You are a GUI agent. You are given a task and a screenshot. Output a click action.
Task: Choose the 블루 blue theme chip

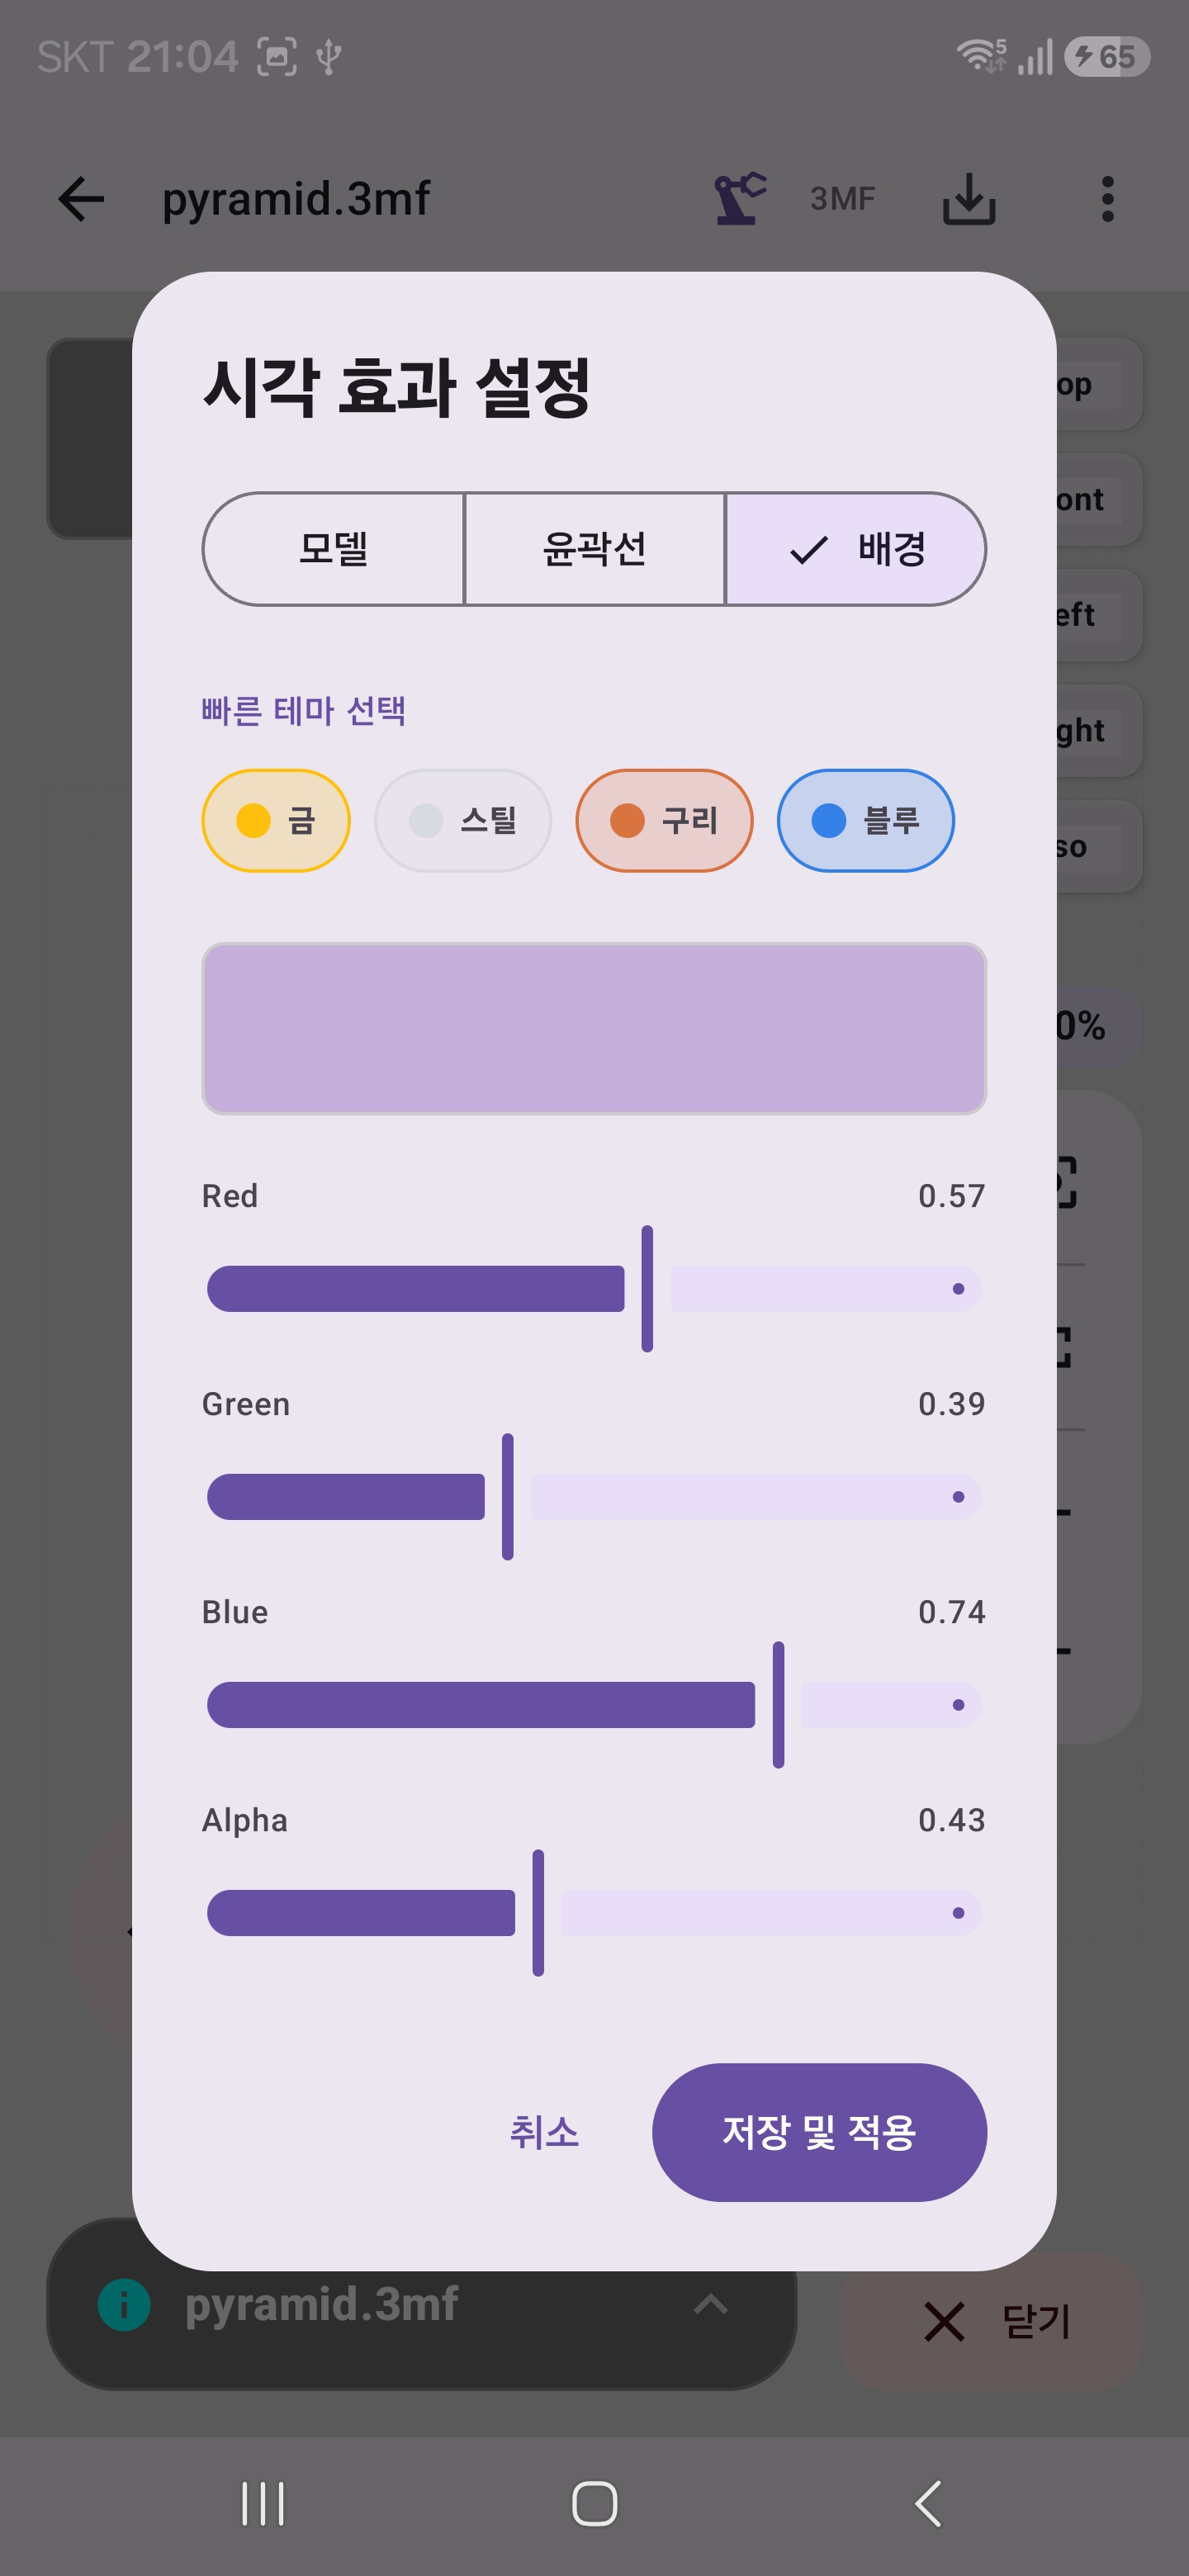pos(866,820)
